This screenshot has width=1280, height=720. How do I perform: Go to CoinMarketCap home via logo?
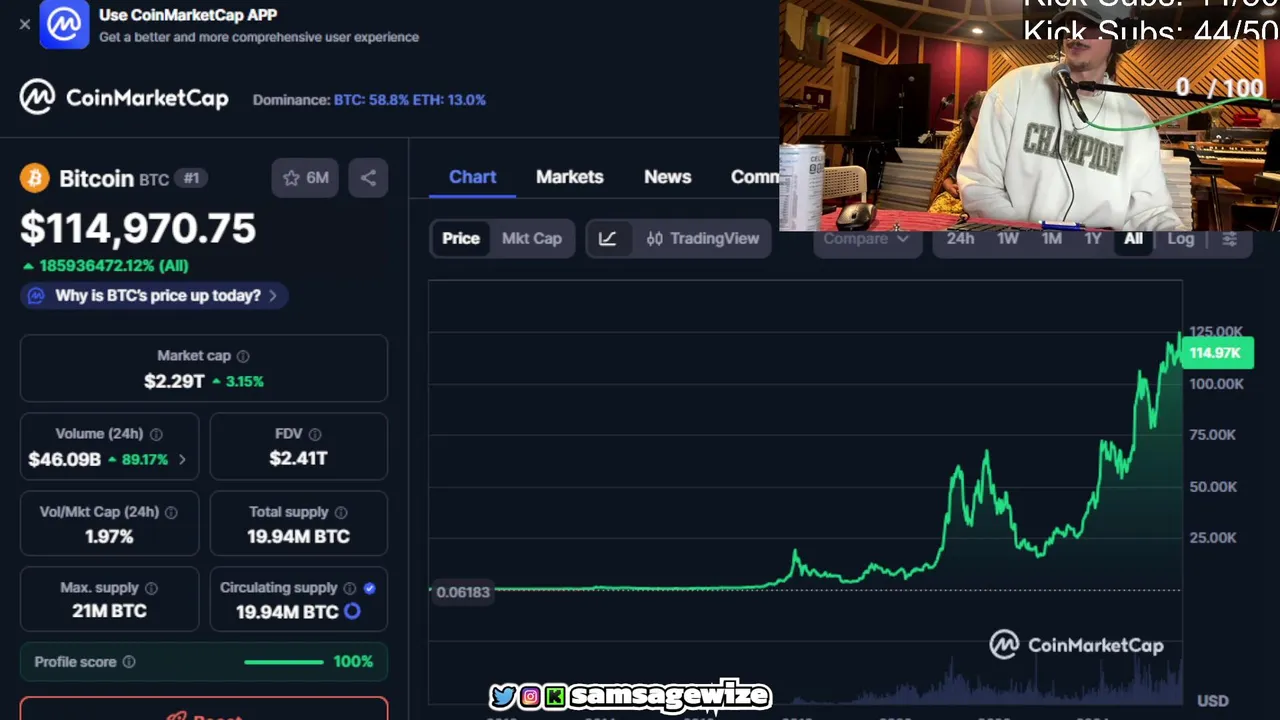(124, 98)
